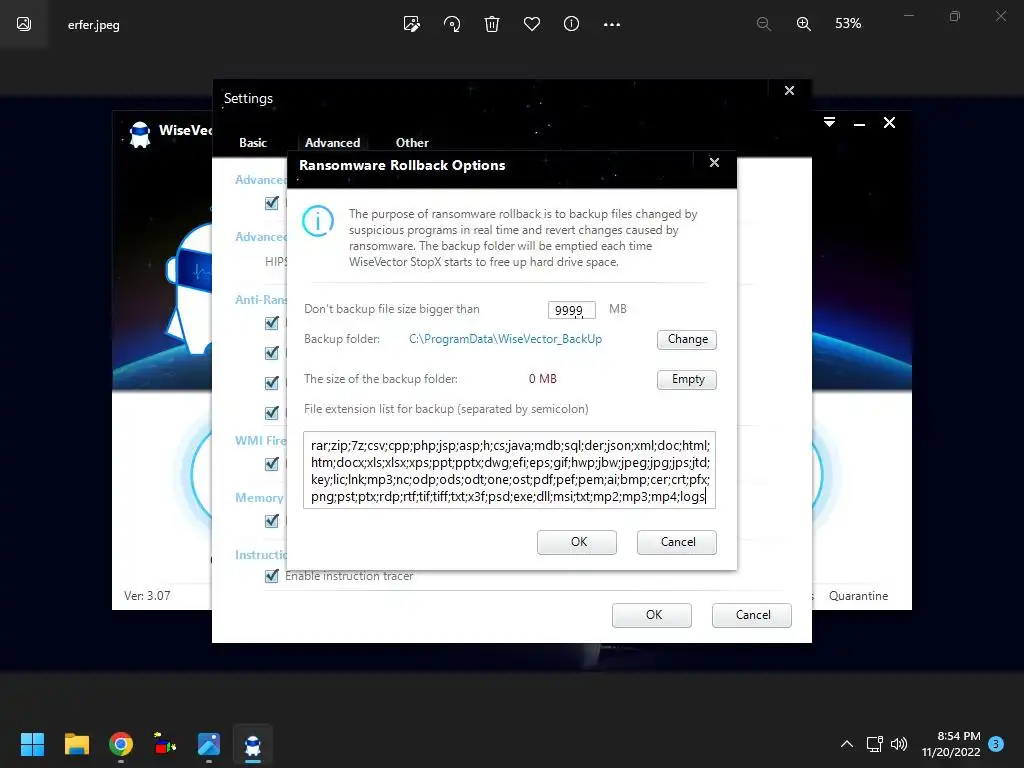This screenshot has width=1024, height=768.
Task: Delete the image using the trash icon
Action: (x=492, y=24)
